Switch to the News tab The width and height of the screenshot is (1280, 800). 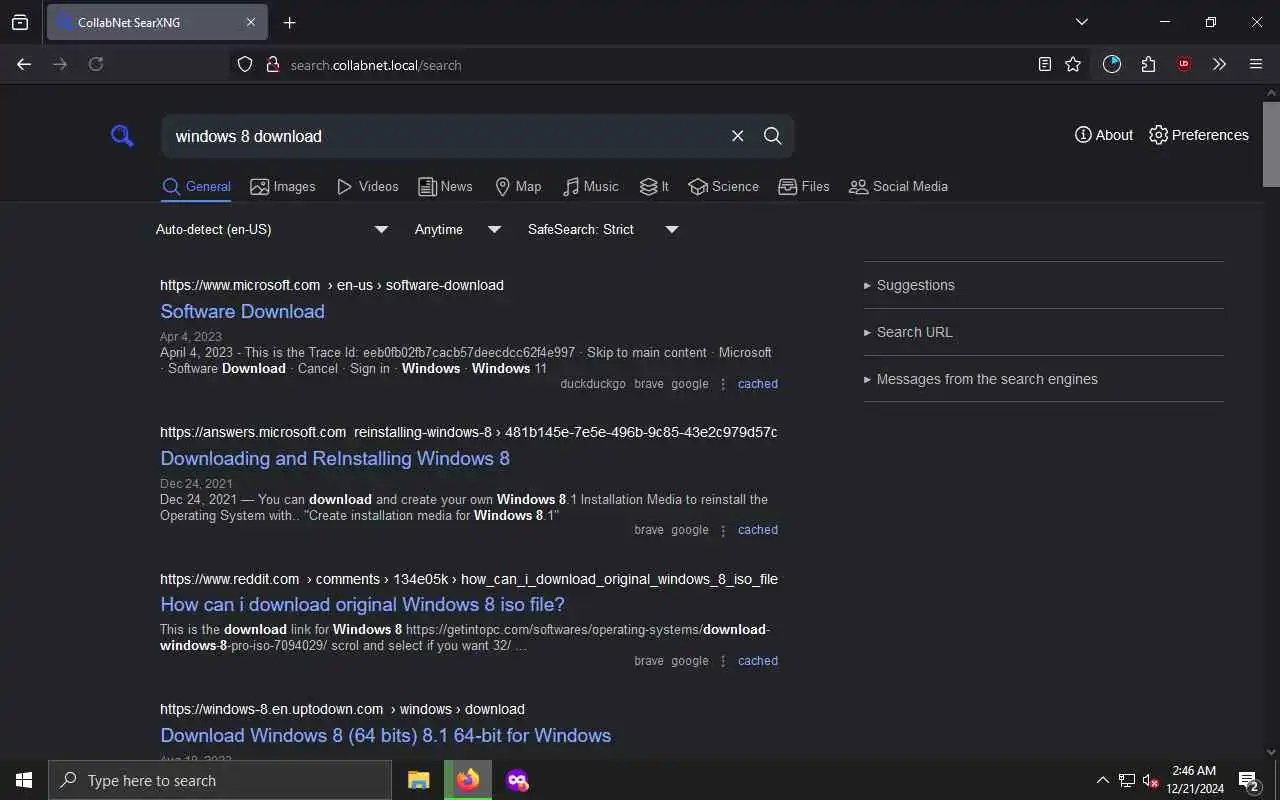[x=445, y=187]
